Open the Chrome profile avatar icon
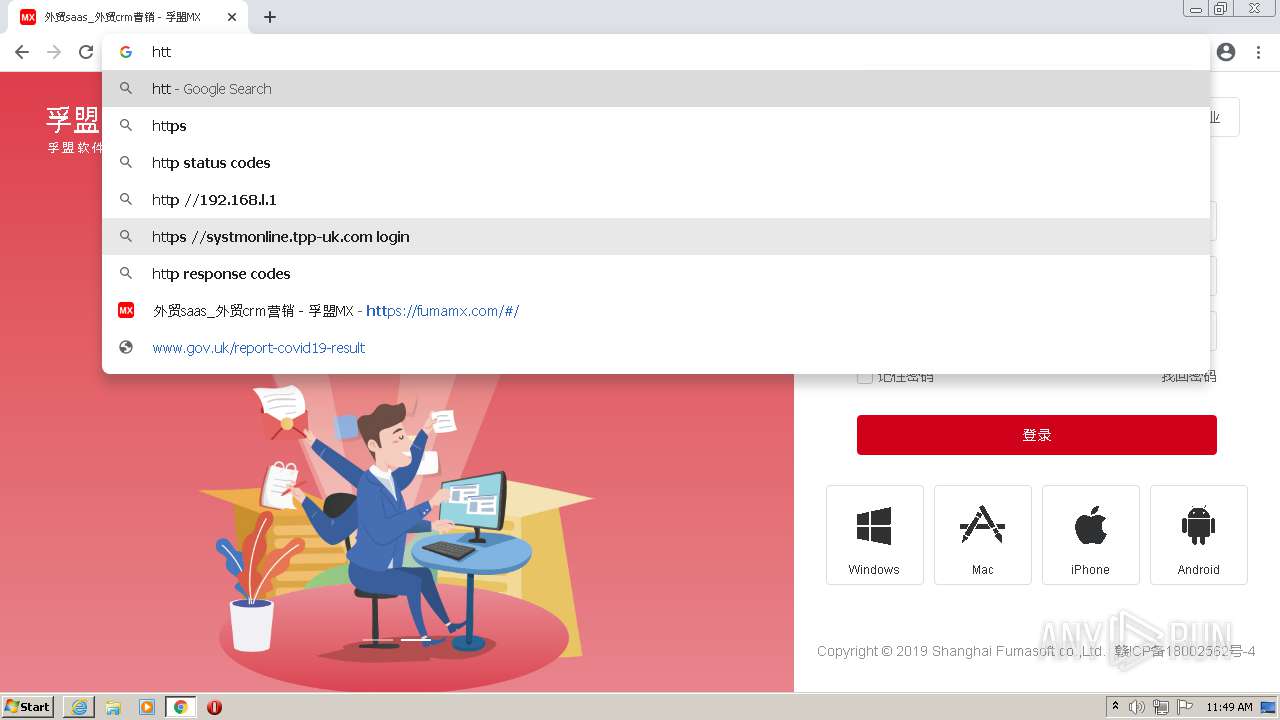The height and width of the screenshot is (720, 1280). point(1226,52)
